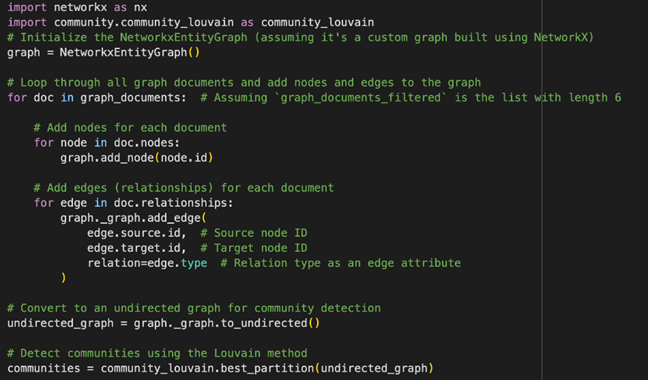Click the 'undirected_graph' variable assignment
Viewport: 648px width, 380px height.
pyautogui.click(x=60, y=323)
